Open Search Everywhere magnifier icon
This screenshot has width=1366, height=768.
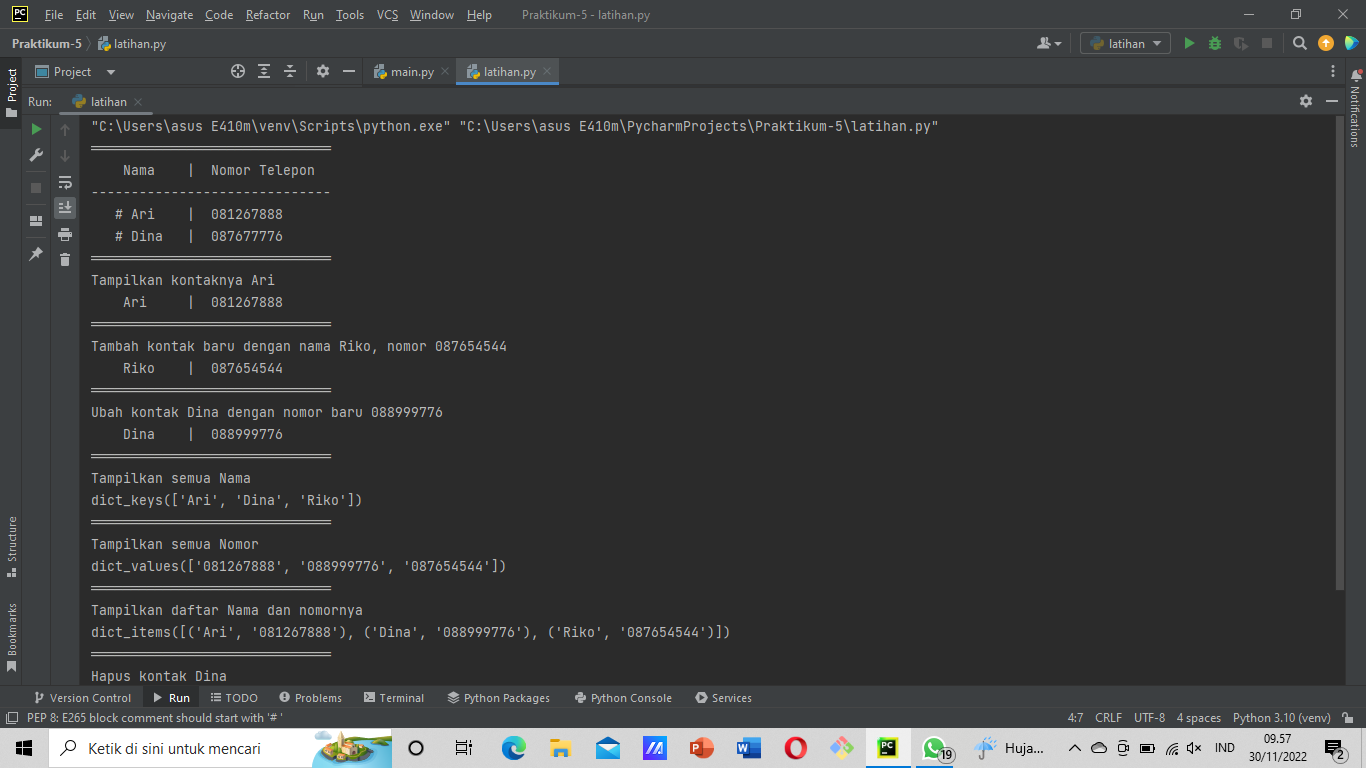pyautogui.click(x=1300, y=43)
